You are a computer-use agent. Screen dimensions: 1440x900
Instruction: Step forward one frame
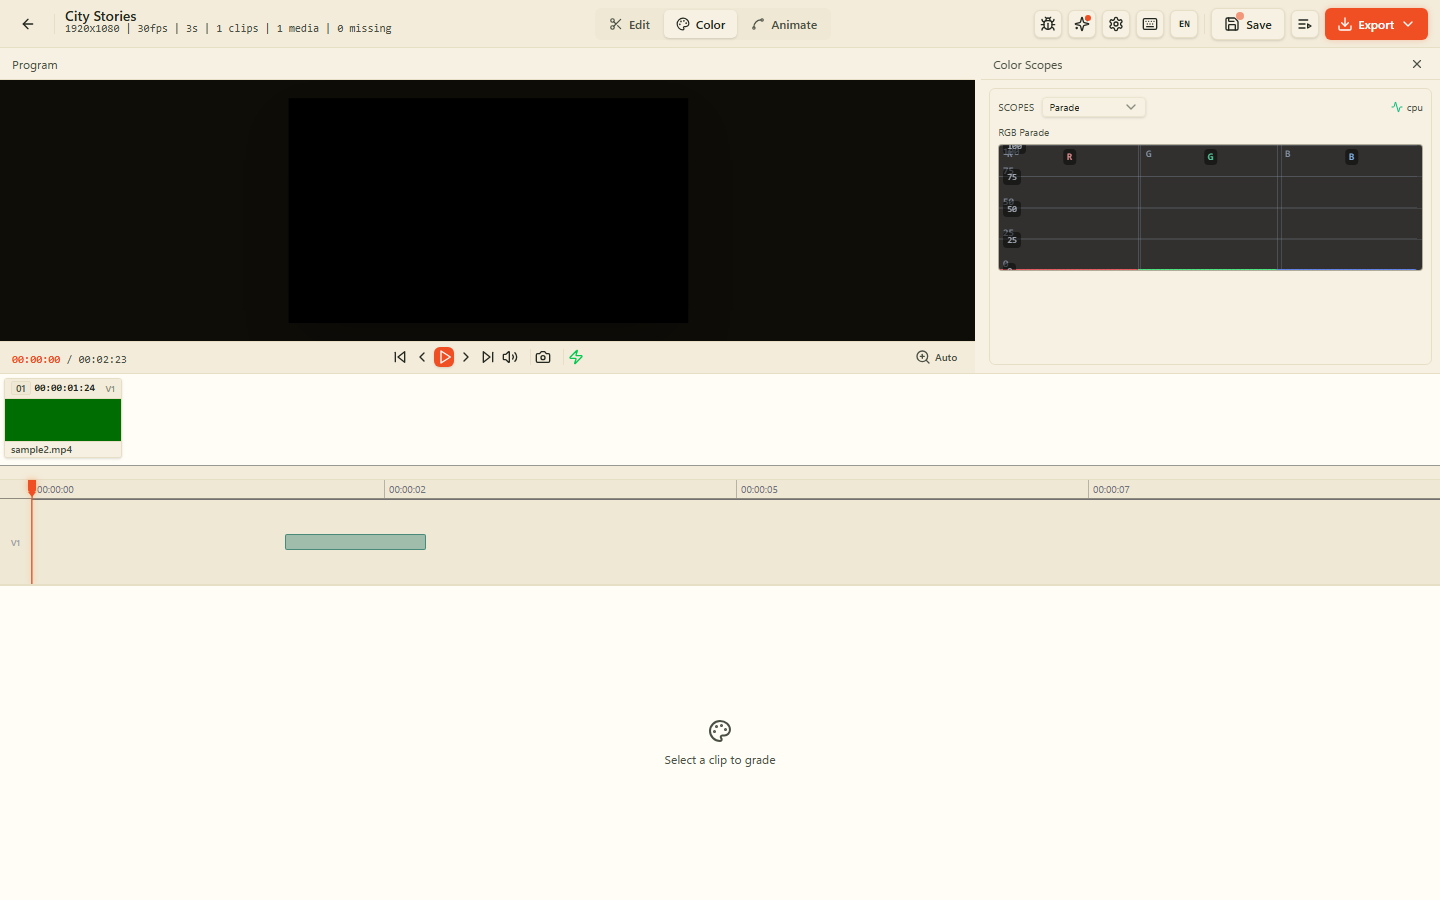pos(466,357)
